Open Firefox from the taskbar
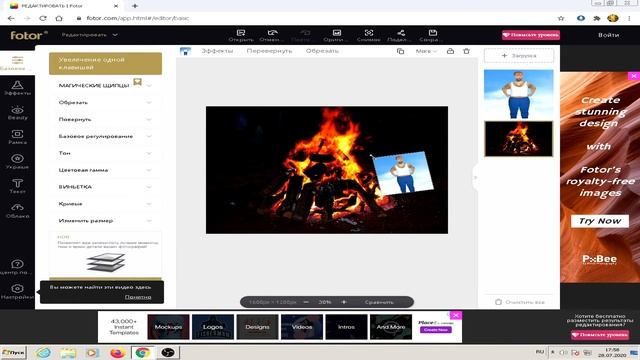This screenshot has width=640, height=360. 117,352
